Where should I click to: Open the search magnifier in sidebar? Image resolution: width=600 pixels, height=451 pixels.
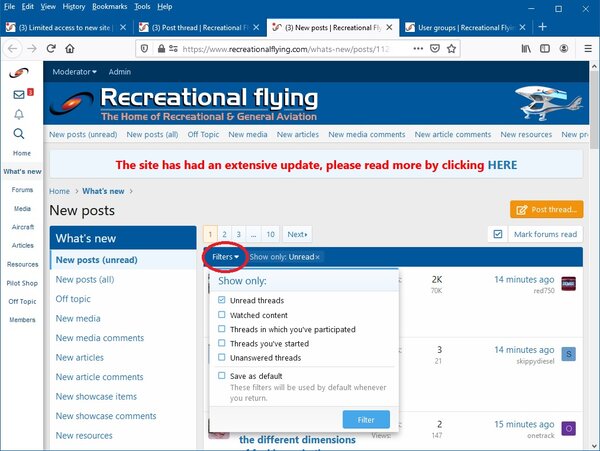pyautogui.click(x=19, y=132)
